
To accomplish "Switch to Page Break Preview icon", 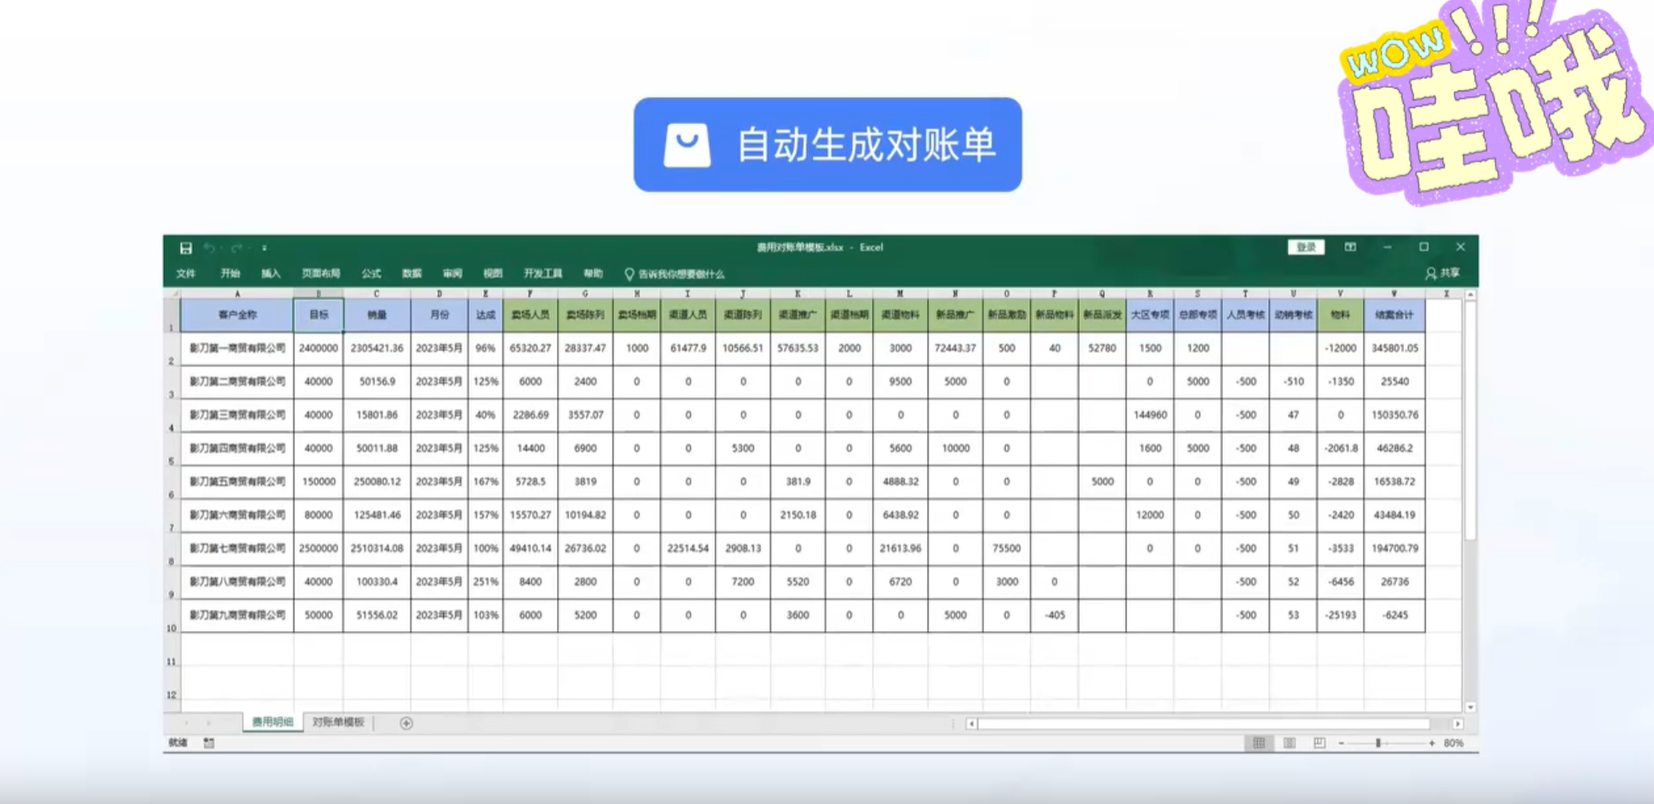I will (1319, 743).
